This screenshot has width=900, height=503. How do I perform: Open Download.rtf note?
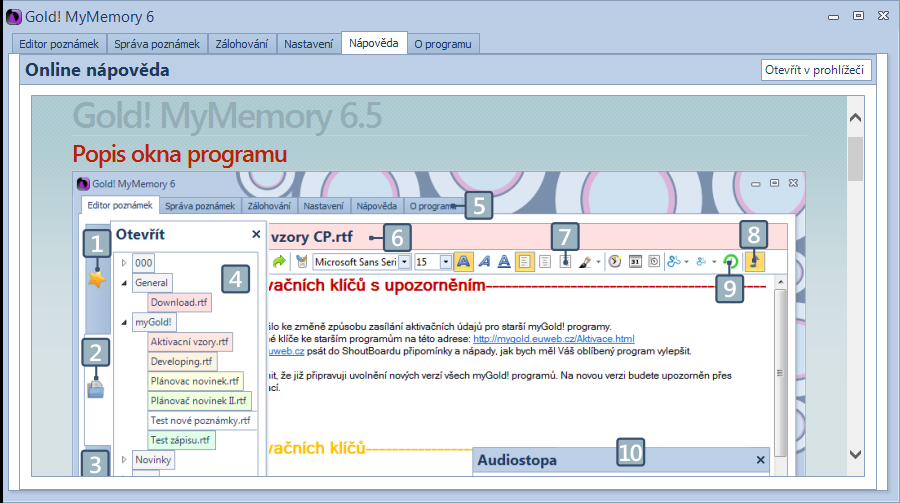click(x=179, y=302)
